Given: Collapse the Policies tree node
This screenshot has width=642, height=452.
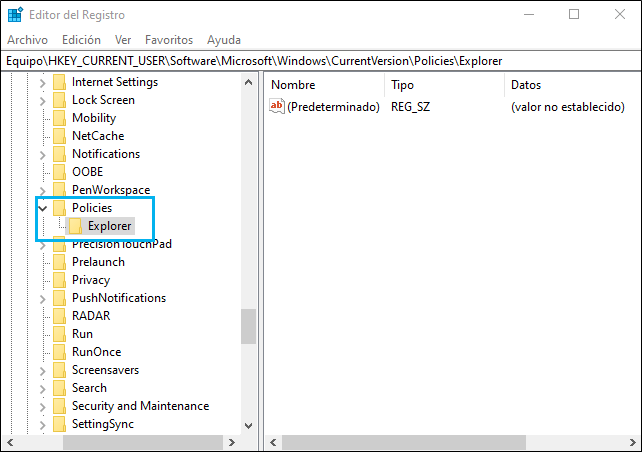Looking at the screenshot, I should pyautogui.click(x=43, y=208).
